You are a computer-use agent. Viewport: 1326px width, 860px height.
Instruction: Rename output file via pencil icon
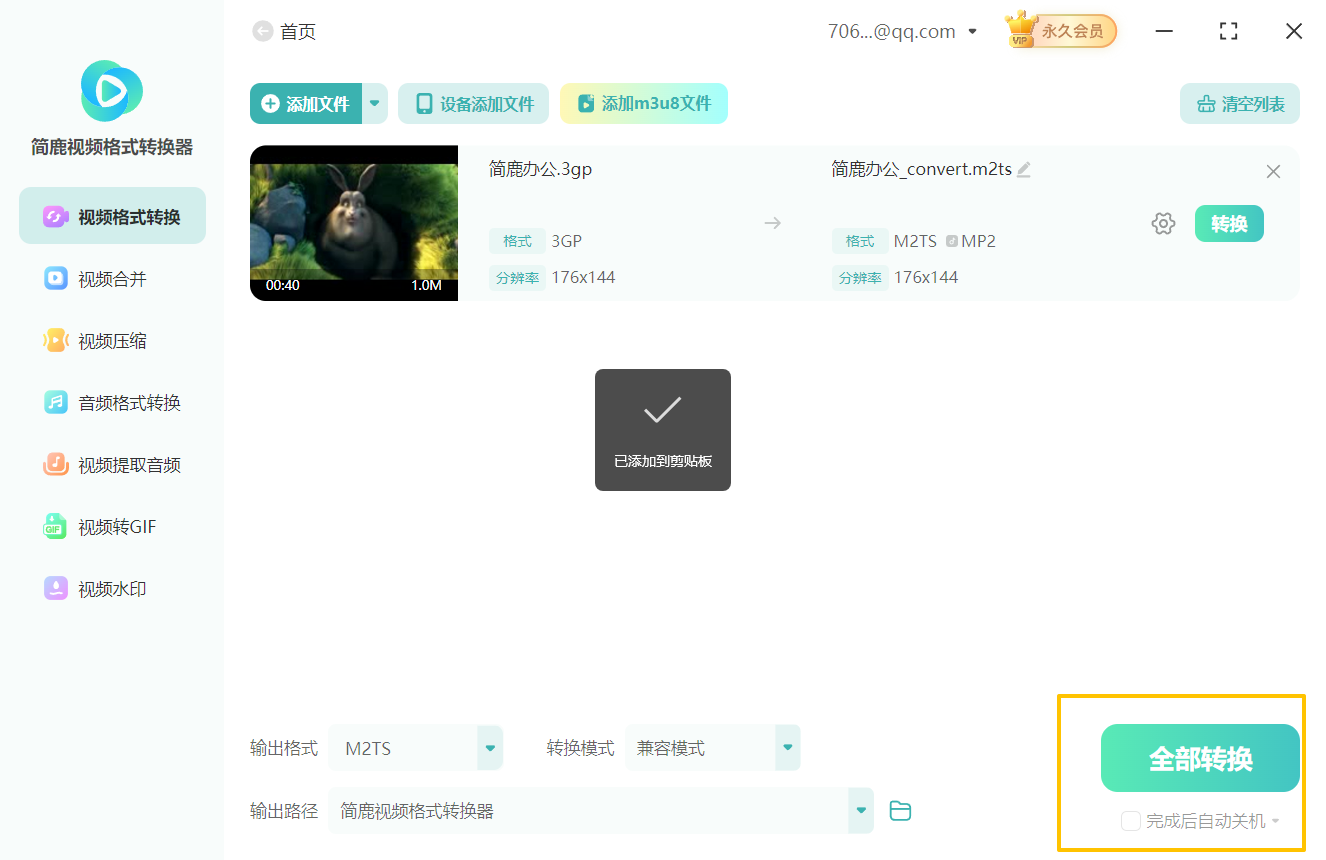click(x=1023, y=170)
